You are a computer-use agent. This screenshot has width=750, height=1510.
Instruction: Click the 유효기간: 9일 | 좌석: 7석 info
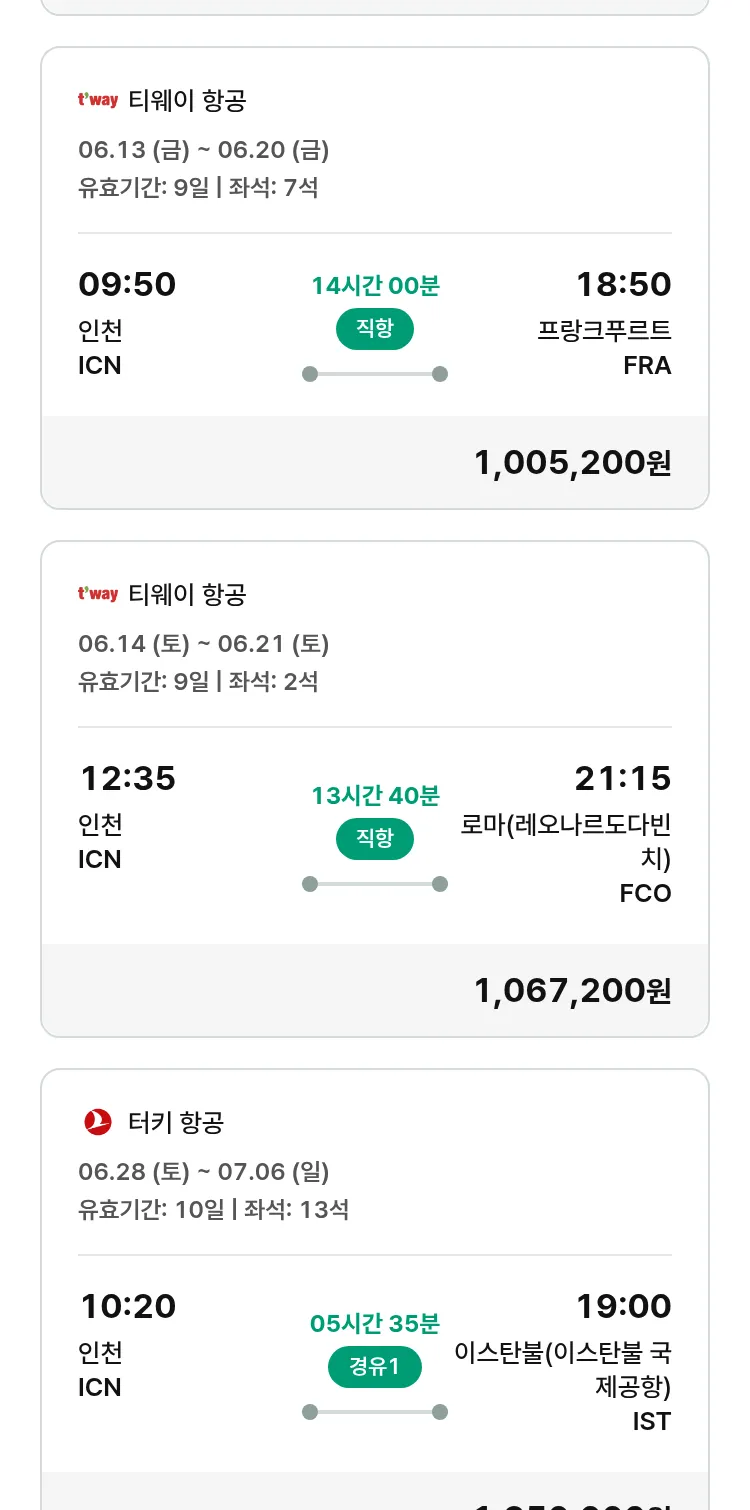tap(198, 187)
